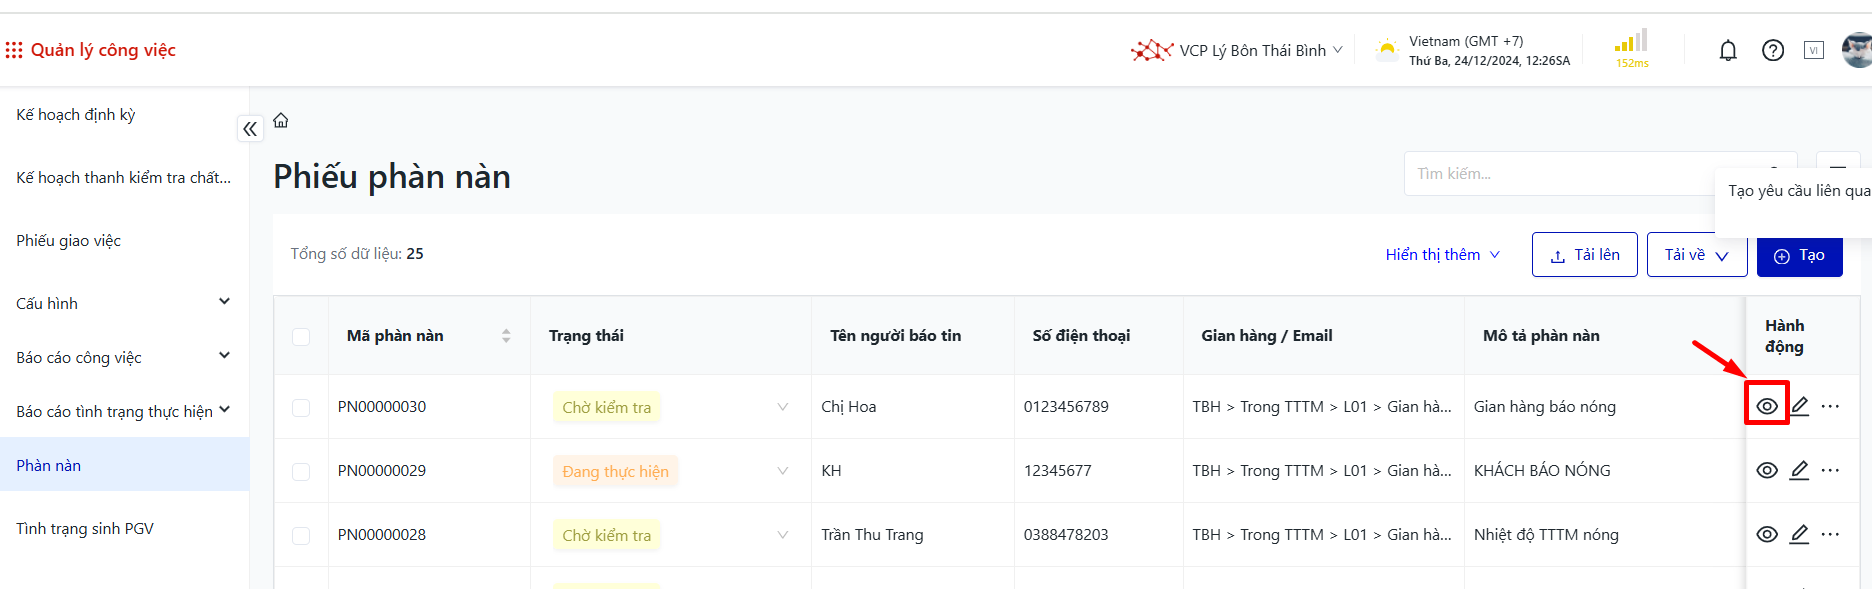Open the app grid launcher icon

pos(14,50)
